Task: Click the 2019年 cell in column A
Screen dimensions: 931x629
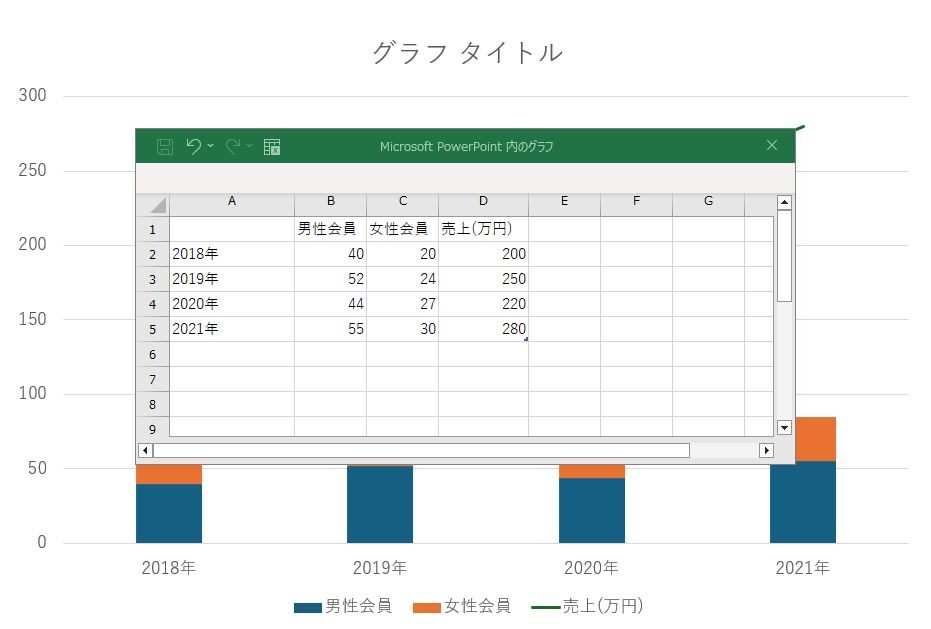Action: 232,279
